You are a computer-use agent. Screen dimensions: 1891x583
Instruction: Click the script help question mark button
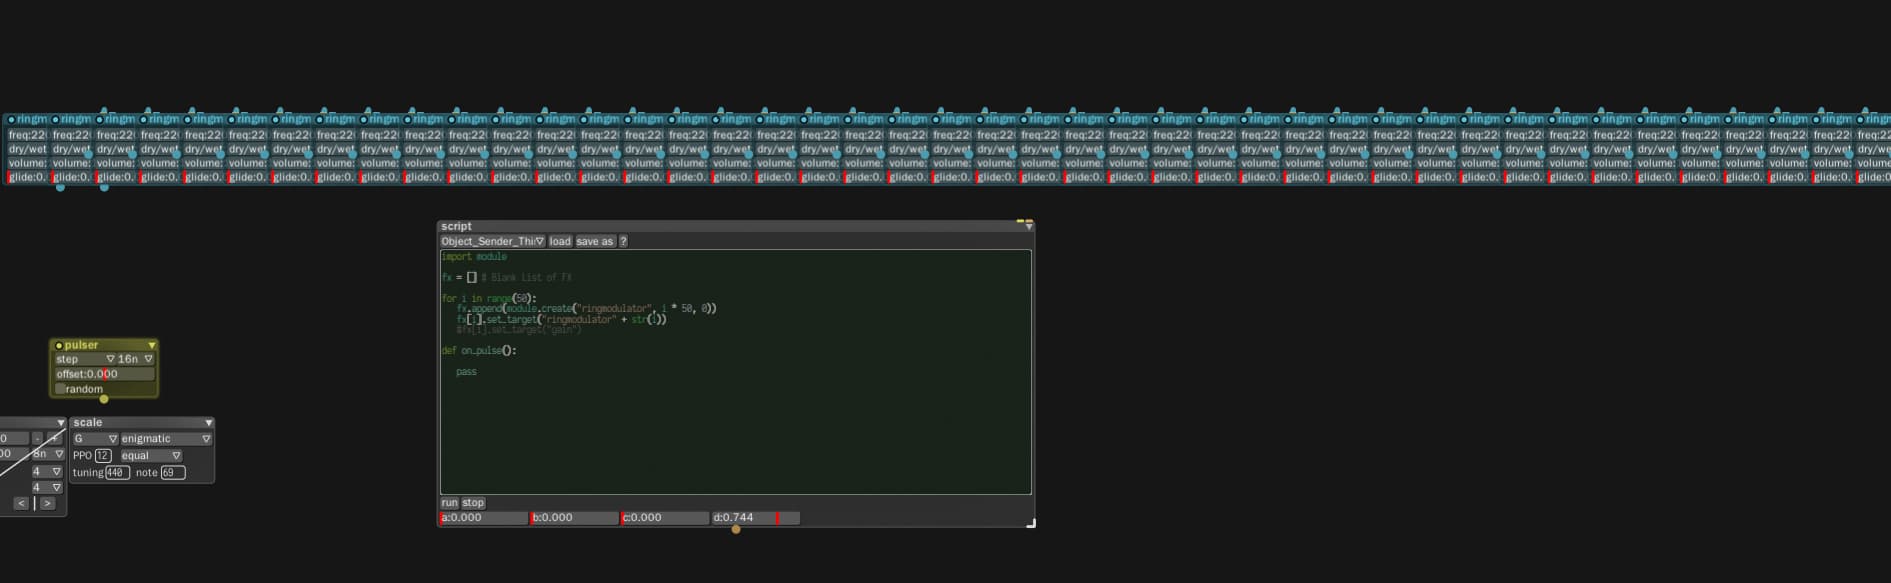tap(623, 241)
